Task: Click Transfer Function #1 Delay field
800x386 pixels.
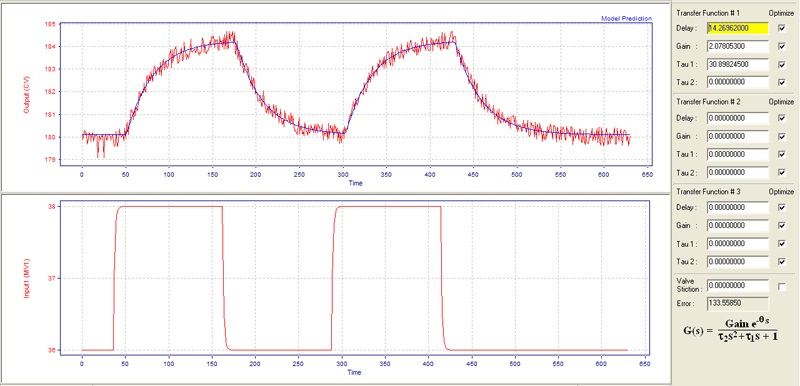Action: (737, 29)
